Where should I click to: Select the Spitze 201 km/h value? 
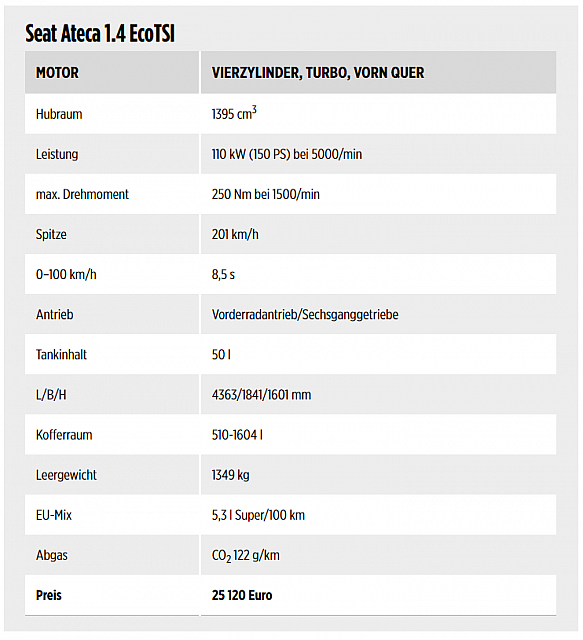pos(235,234)
